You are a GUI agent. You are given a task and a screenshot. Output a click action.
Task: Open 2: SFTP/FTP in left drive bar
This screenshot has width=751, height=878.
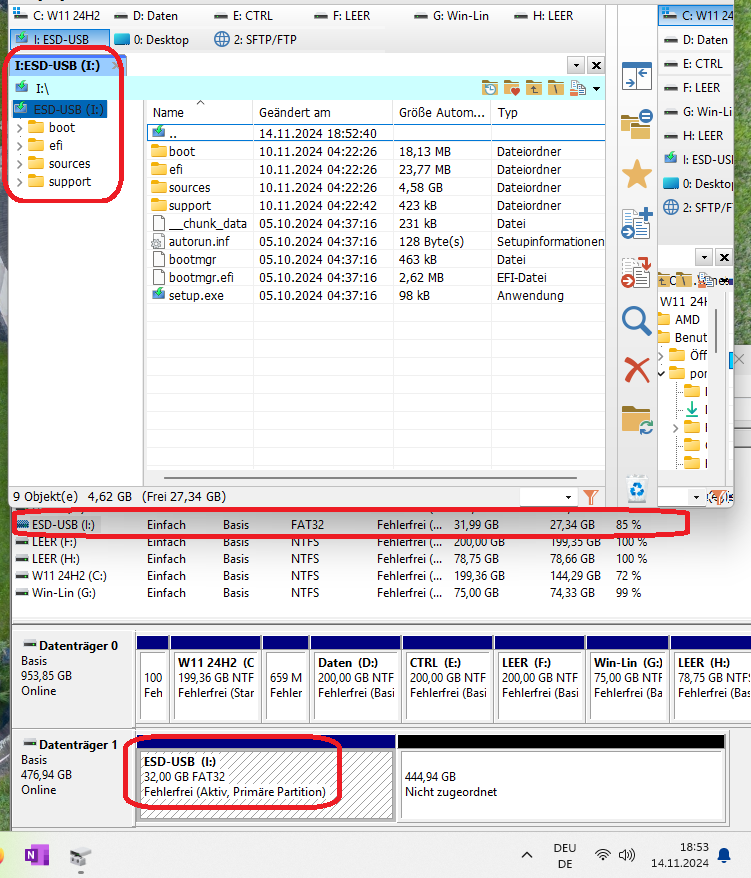click(256, 40)
